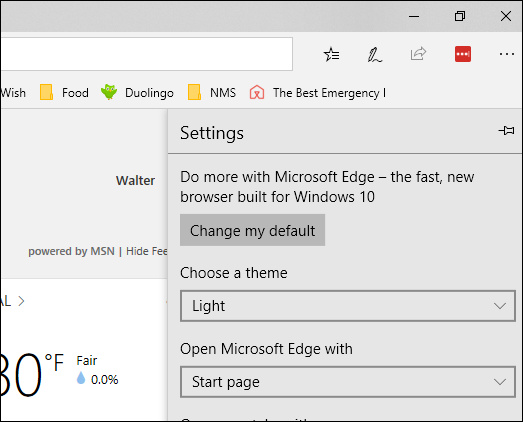Pin the Settings pane open
Screen dimensions: 523x422
click(506, 130)
